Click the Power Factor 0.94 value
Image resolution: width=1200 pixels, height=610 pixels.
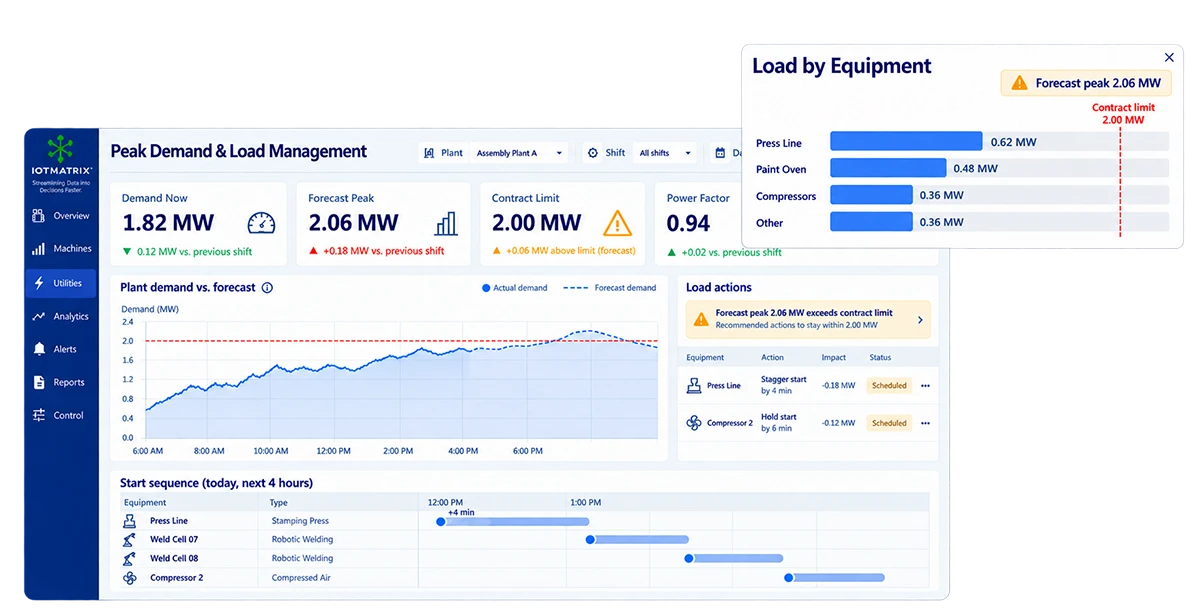(689, 224)
